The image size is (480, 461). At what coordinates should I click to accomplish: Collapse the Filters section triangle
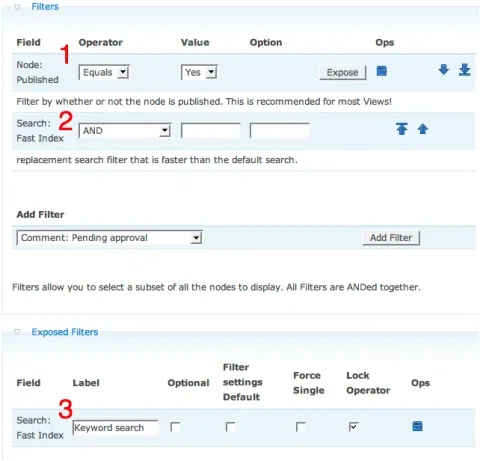(17, 7)
